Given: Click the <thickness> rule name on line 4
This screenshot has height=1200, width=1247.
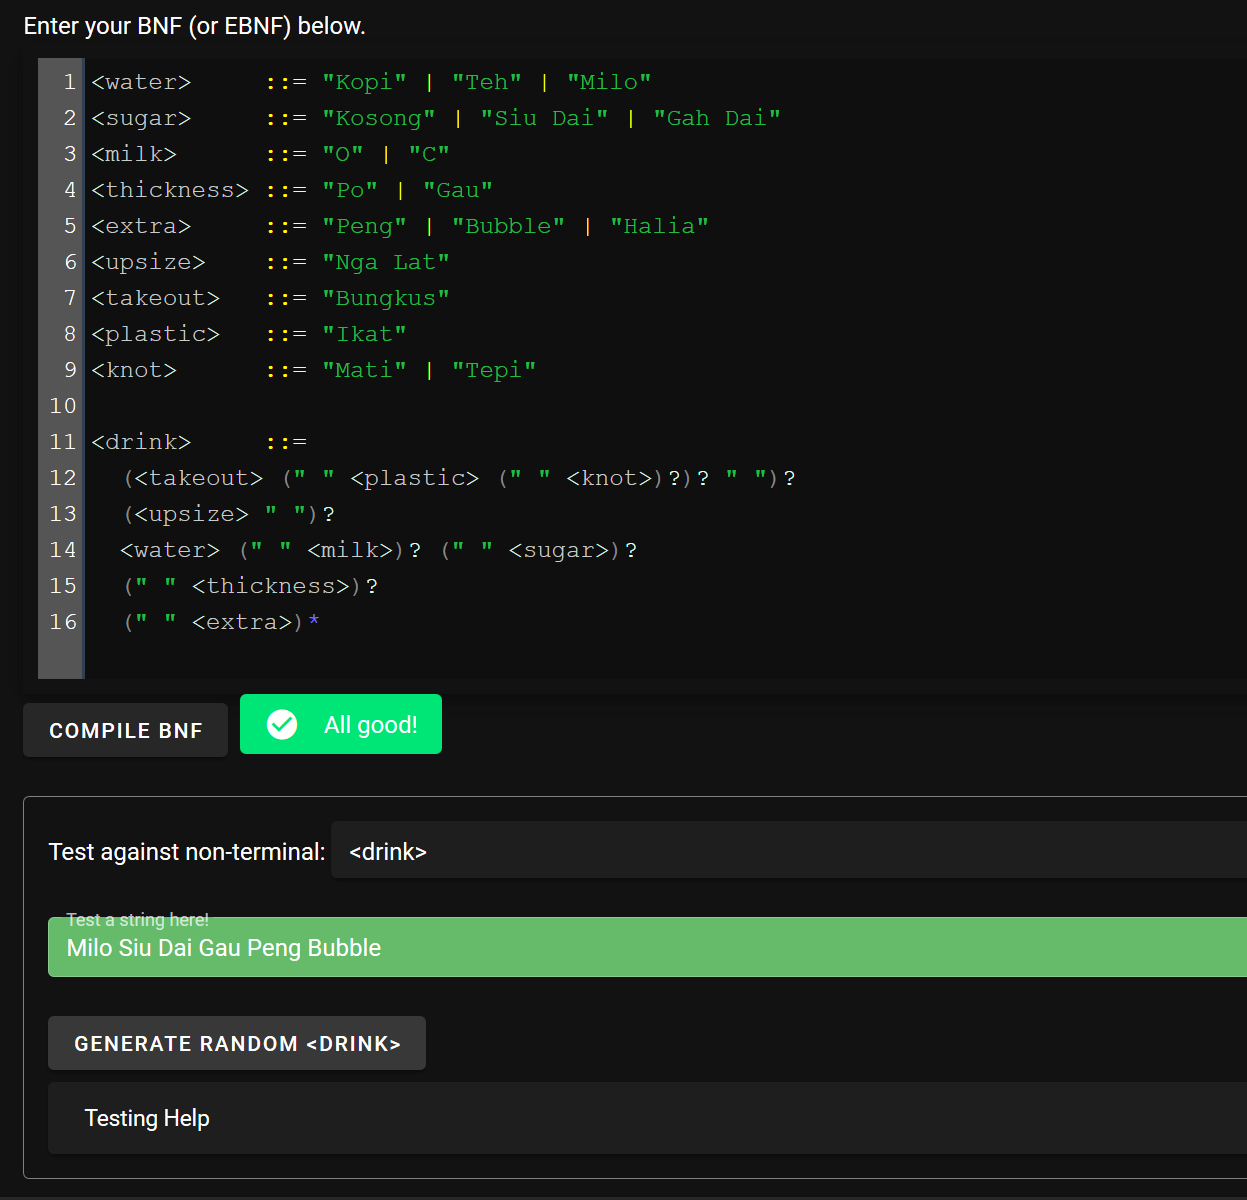Looking at the screenshot, I should tap(170, 190).
